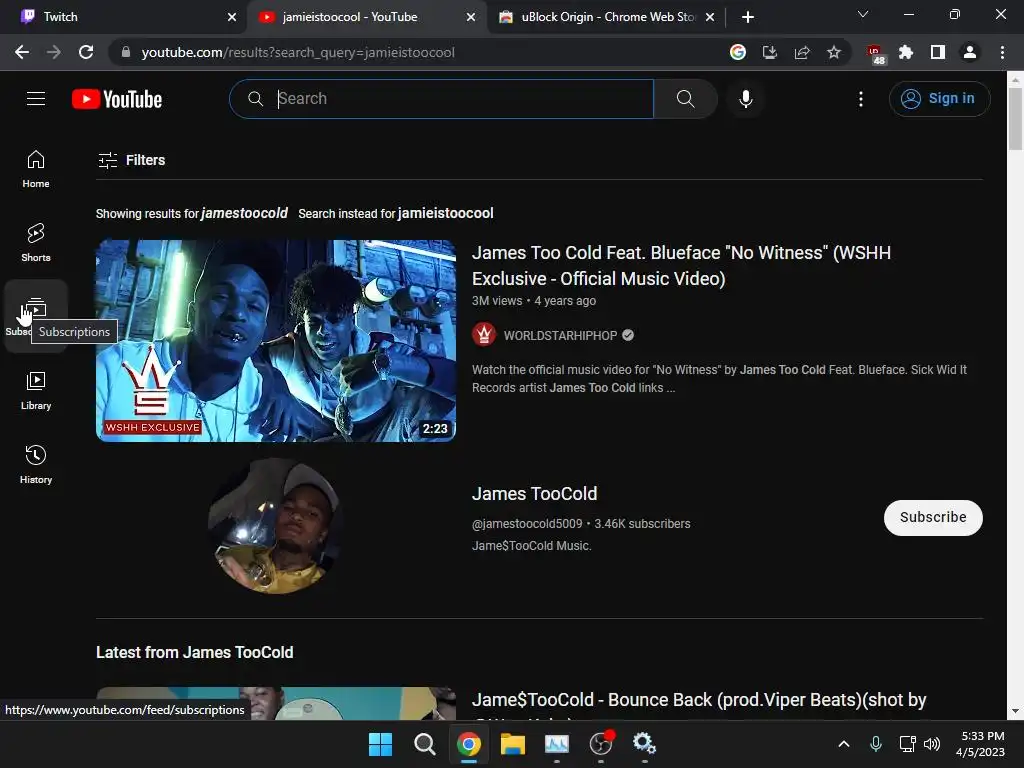
Task: Open Library in sidebar
Action: click(36, 391)
